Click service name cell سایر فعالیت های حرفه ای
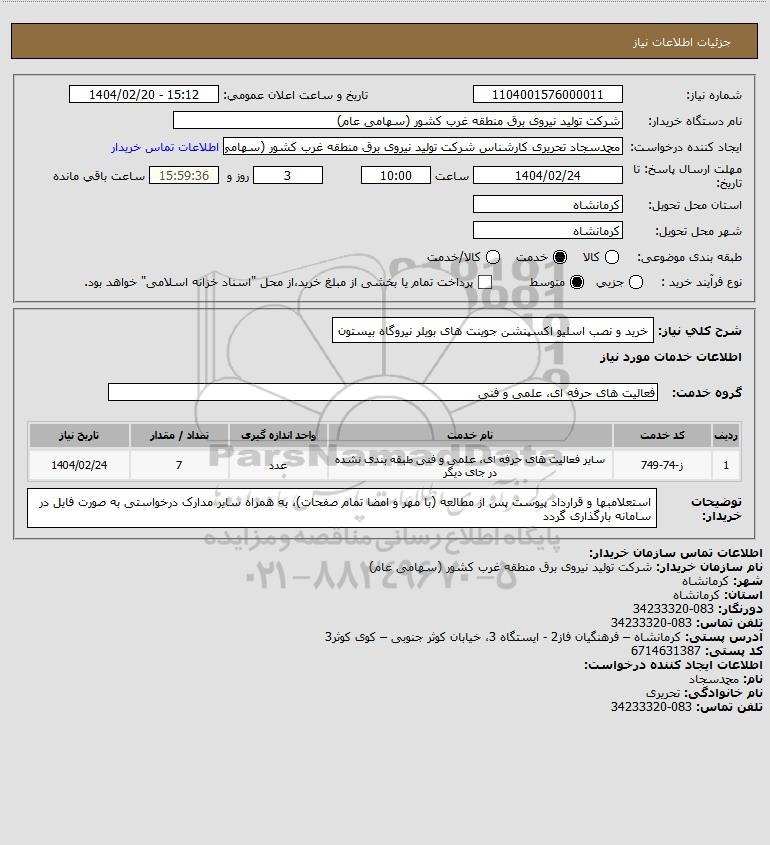The width and height of the screenshot is (770, 845). [470, 466]
